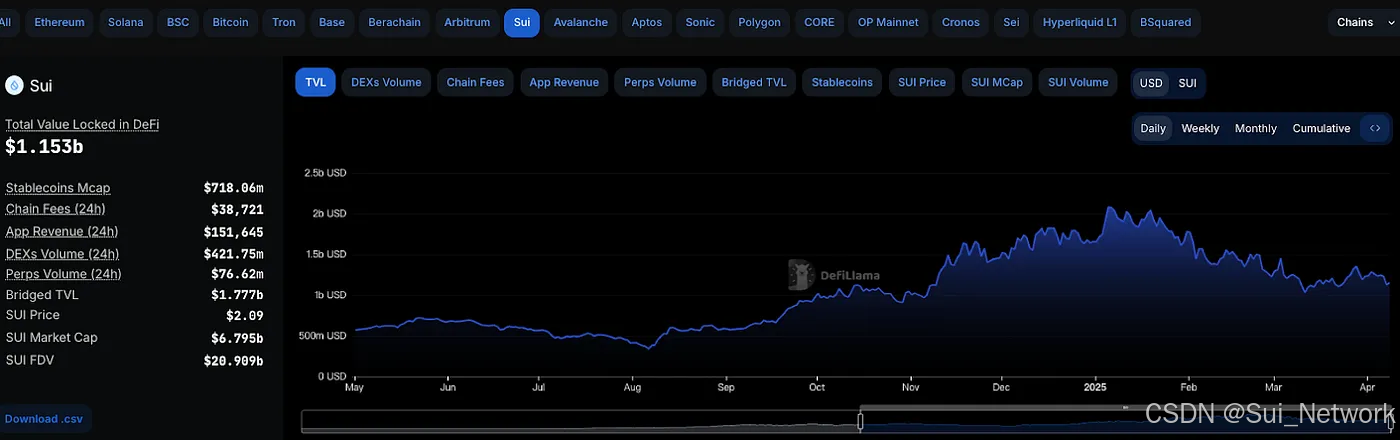1400x440 pixels.
Task: Click the SUI FDV row label
Action: (x=30, y=360)
